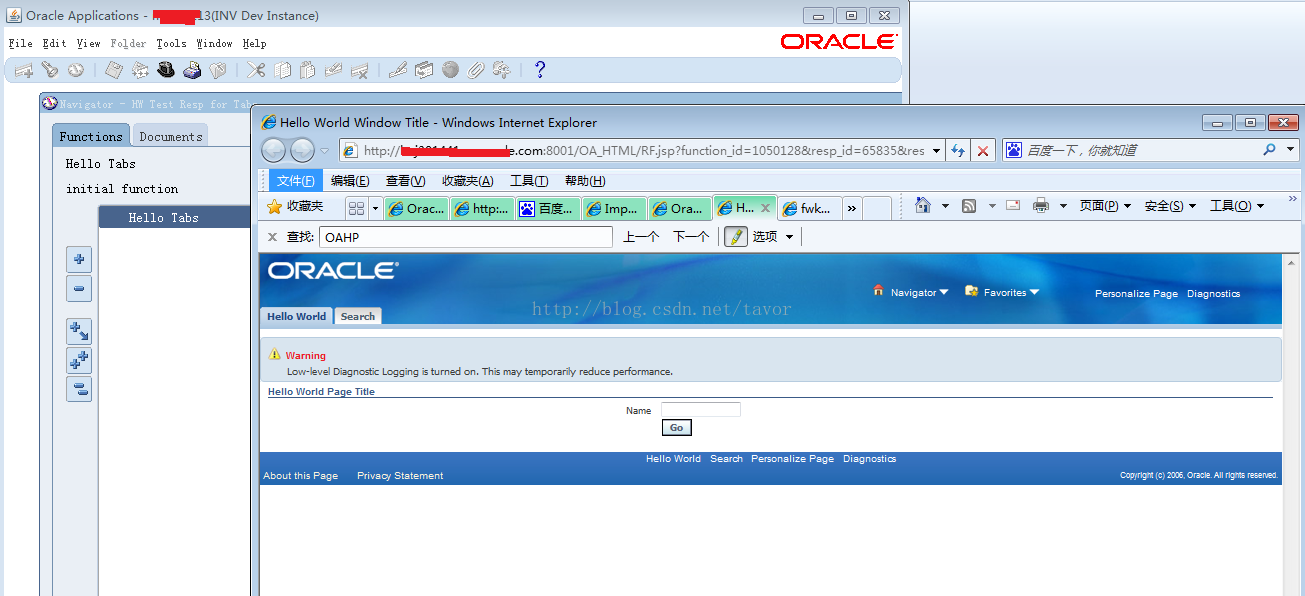Click the Zoom icon in Oracle toolbar
1305x596 pixels.
click(x=424, y=70)
